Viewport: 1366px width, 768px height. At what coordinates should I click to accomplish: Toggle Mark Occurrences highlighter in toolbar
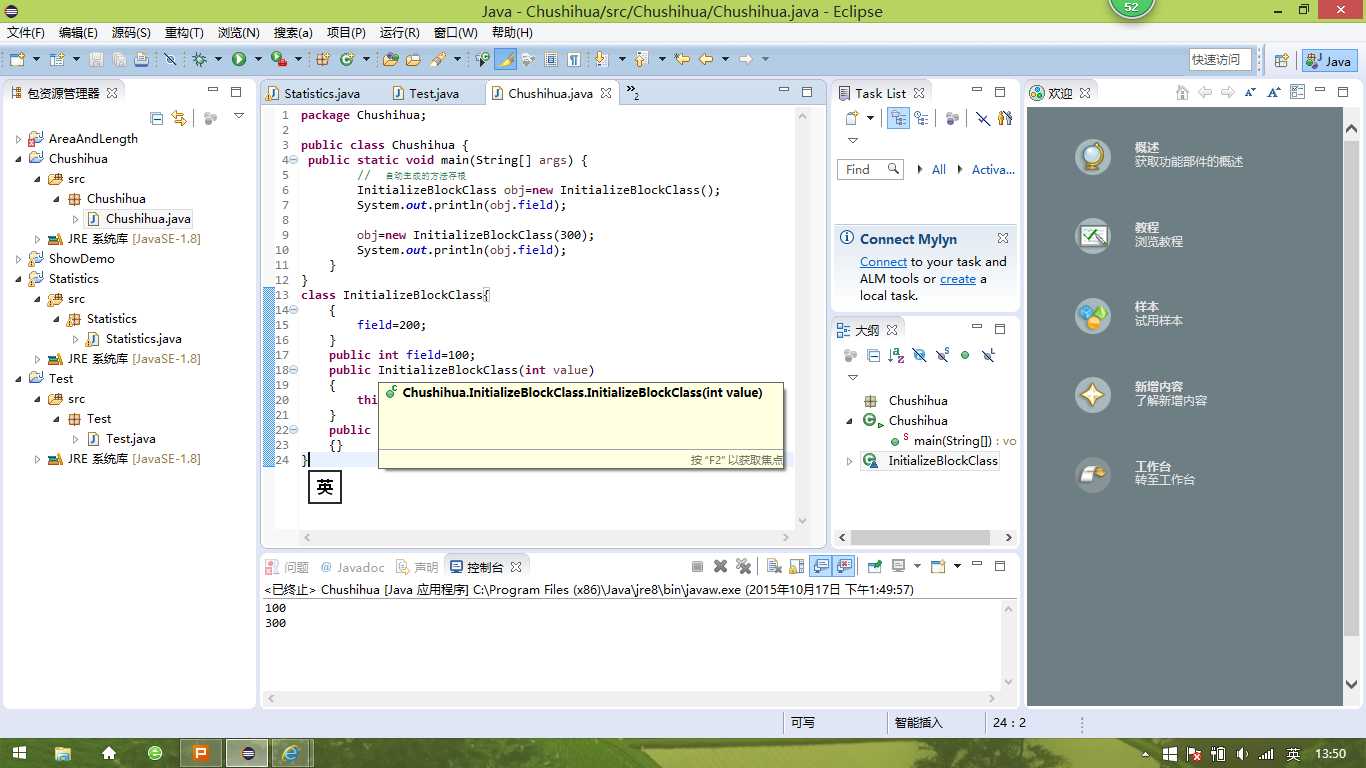506,60
